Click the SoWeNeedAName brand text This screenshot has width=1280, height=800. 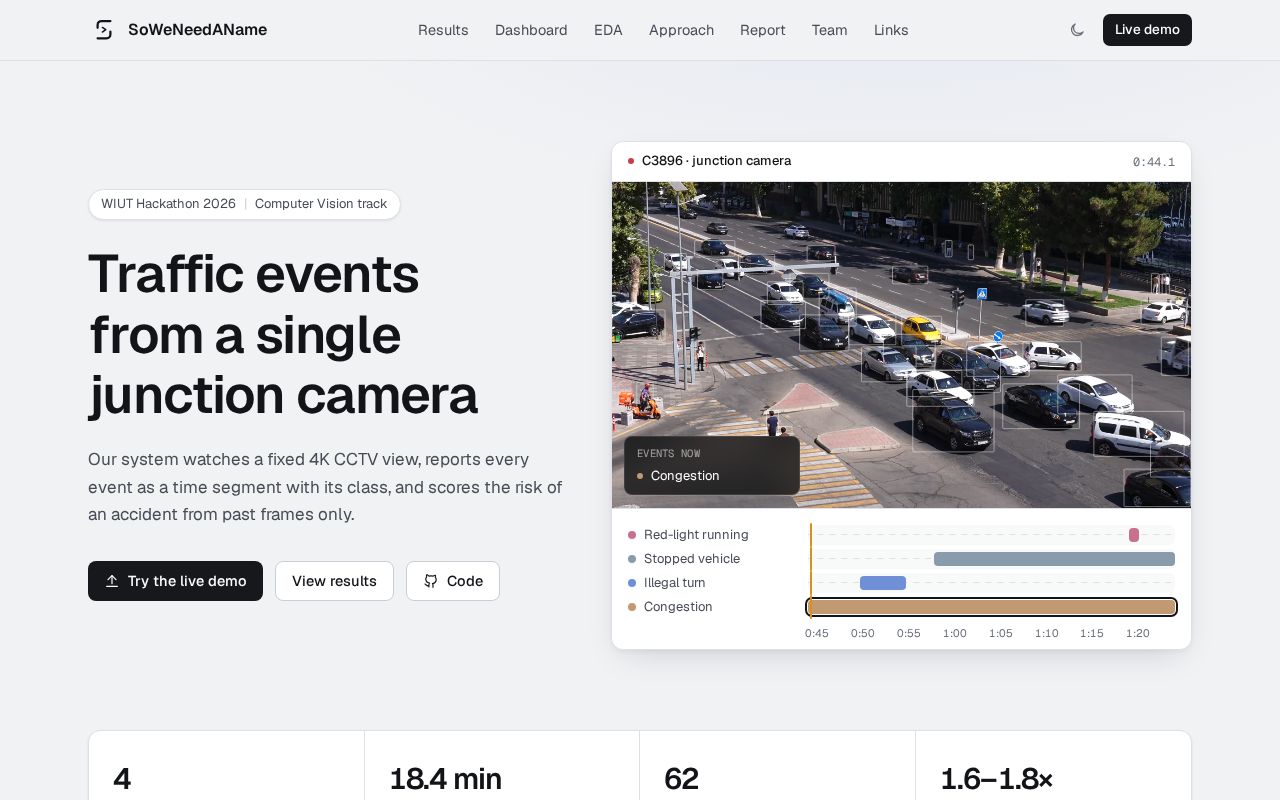tap(197, 30)
